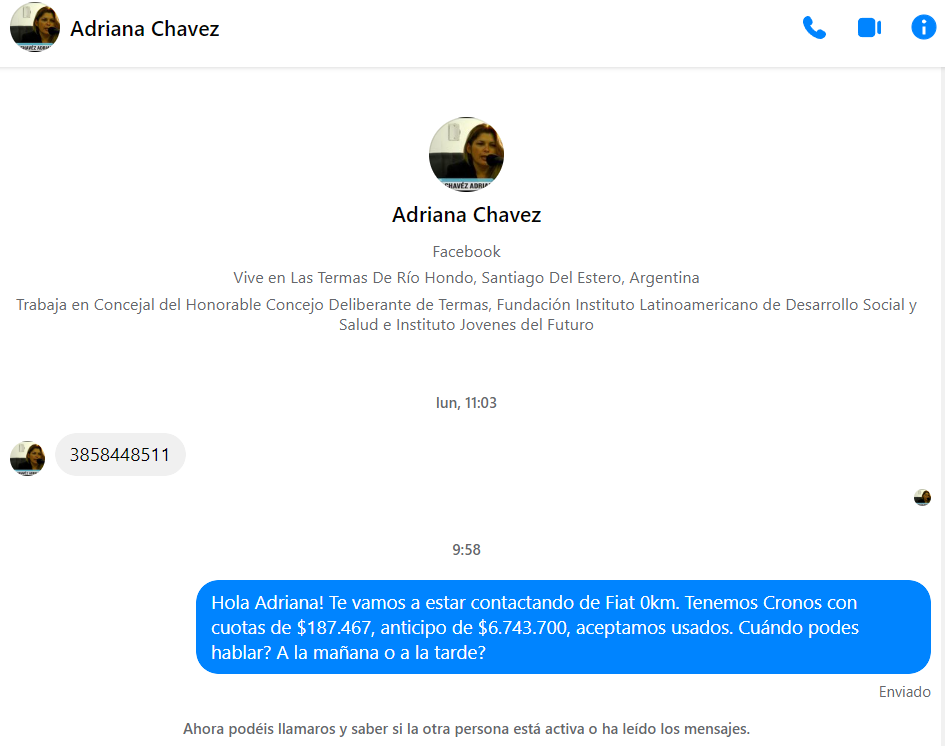This screenshot has width=945, height=746.
Task: Start a voice call with Adriana Chavez
Action: point(814,28)
